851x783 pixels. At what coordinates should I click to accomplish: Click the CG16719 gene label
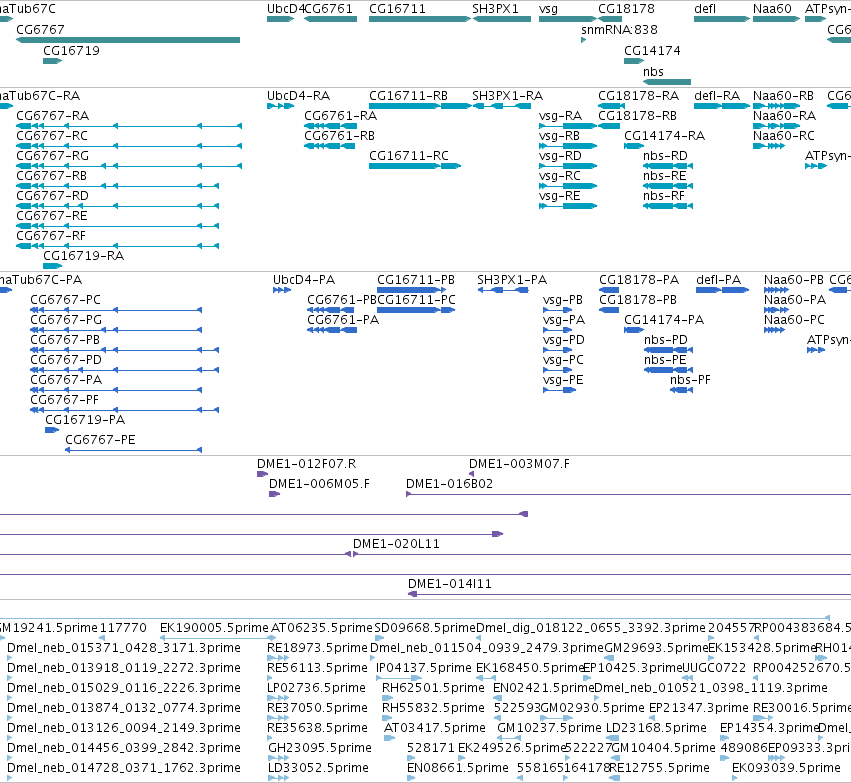pos(71,50)
